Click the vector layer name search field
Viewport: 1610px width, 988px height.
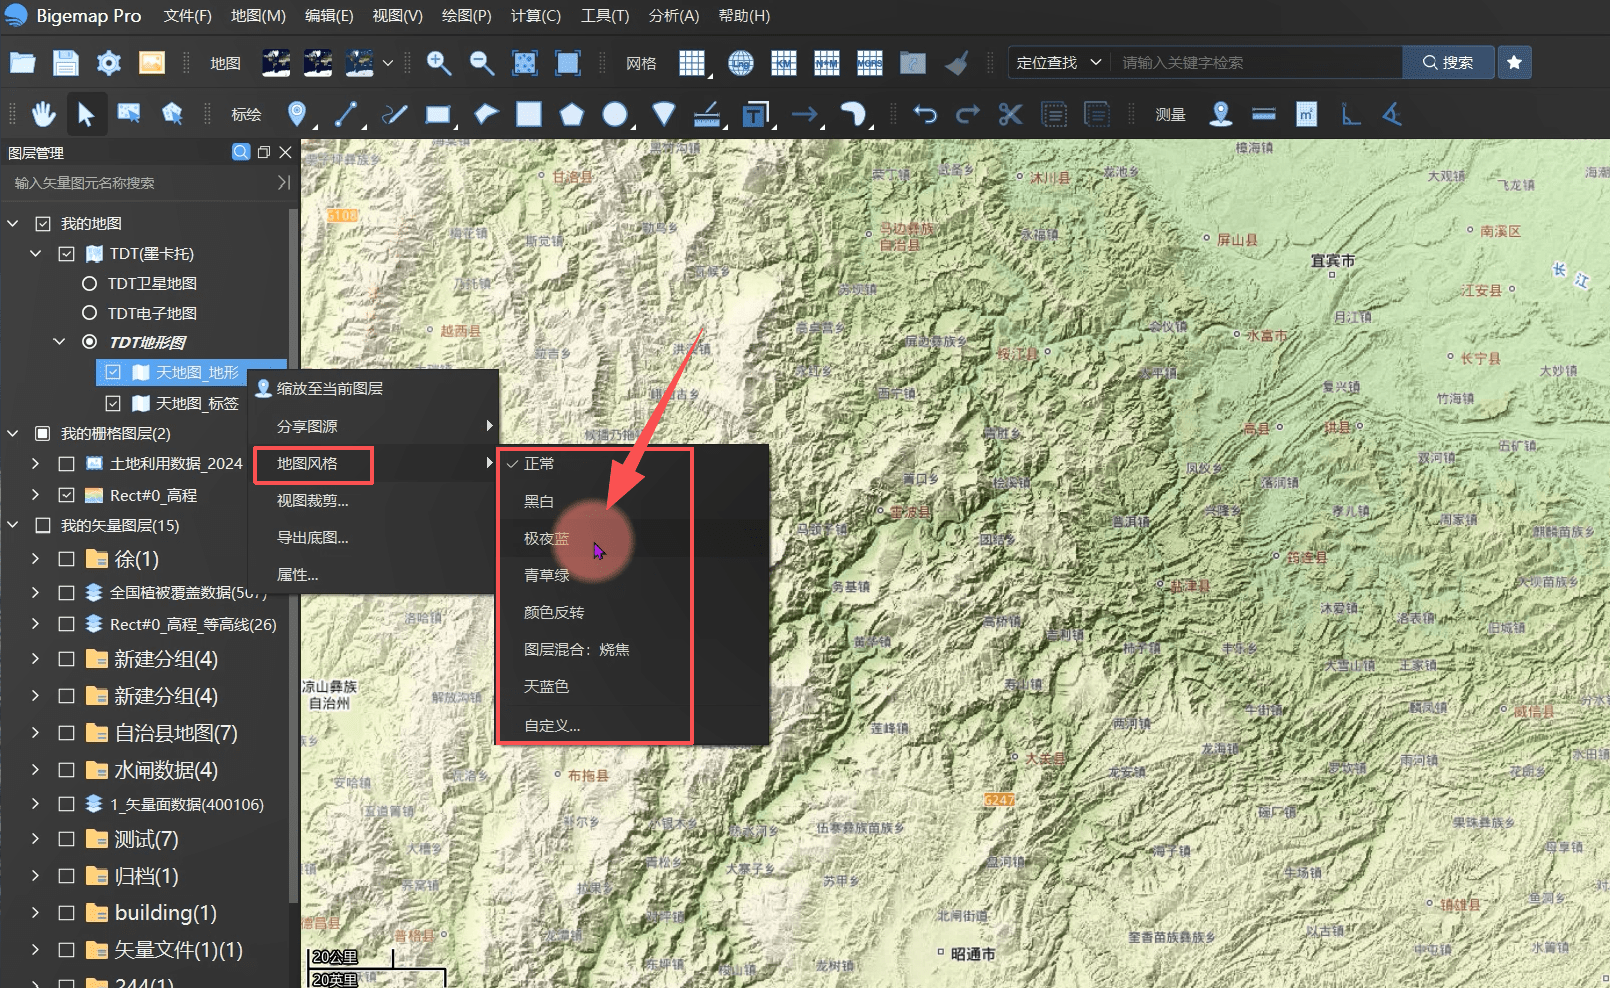tap(140, 183)
